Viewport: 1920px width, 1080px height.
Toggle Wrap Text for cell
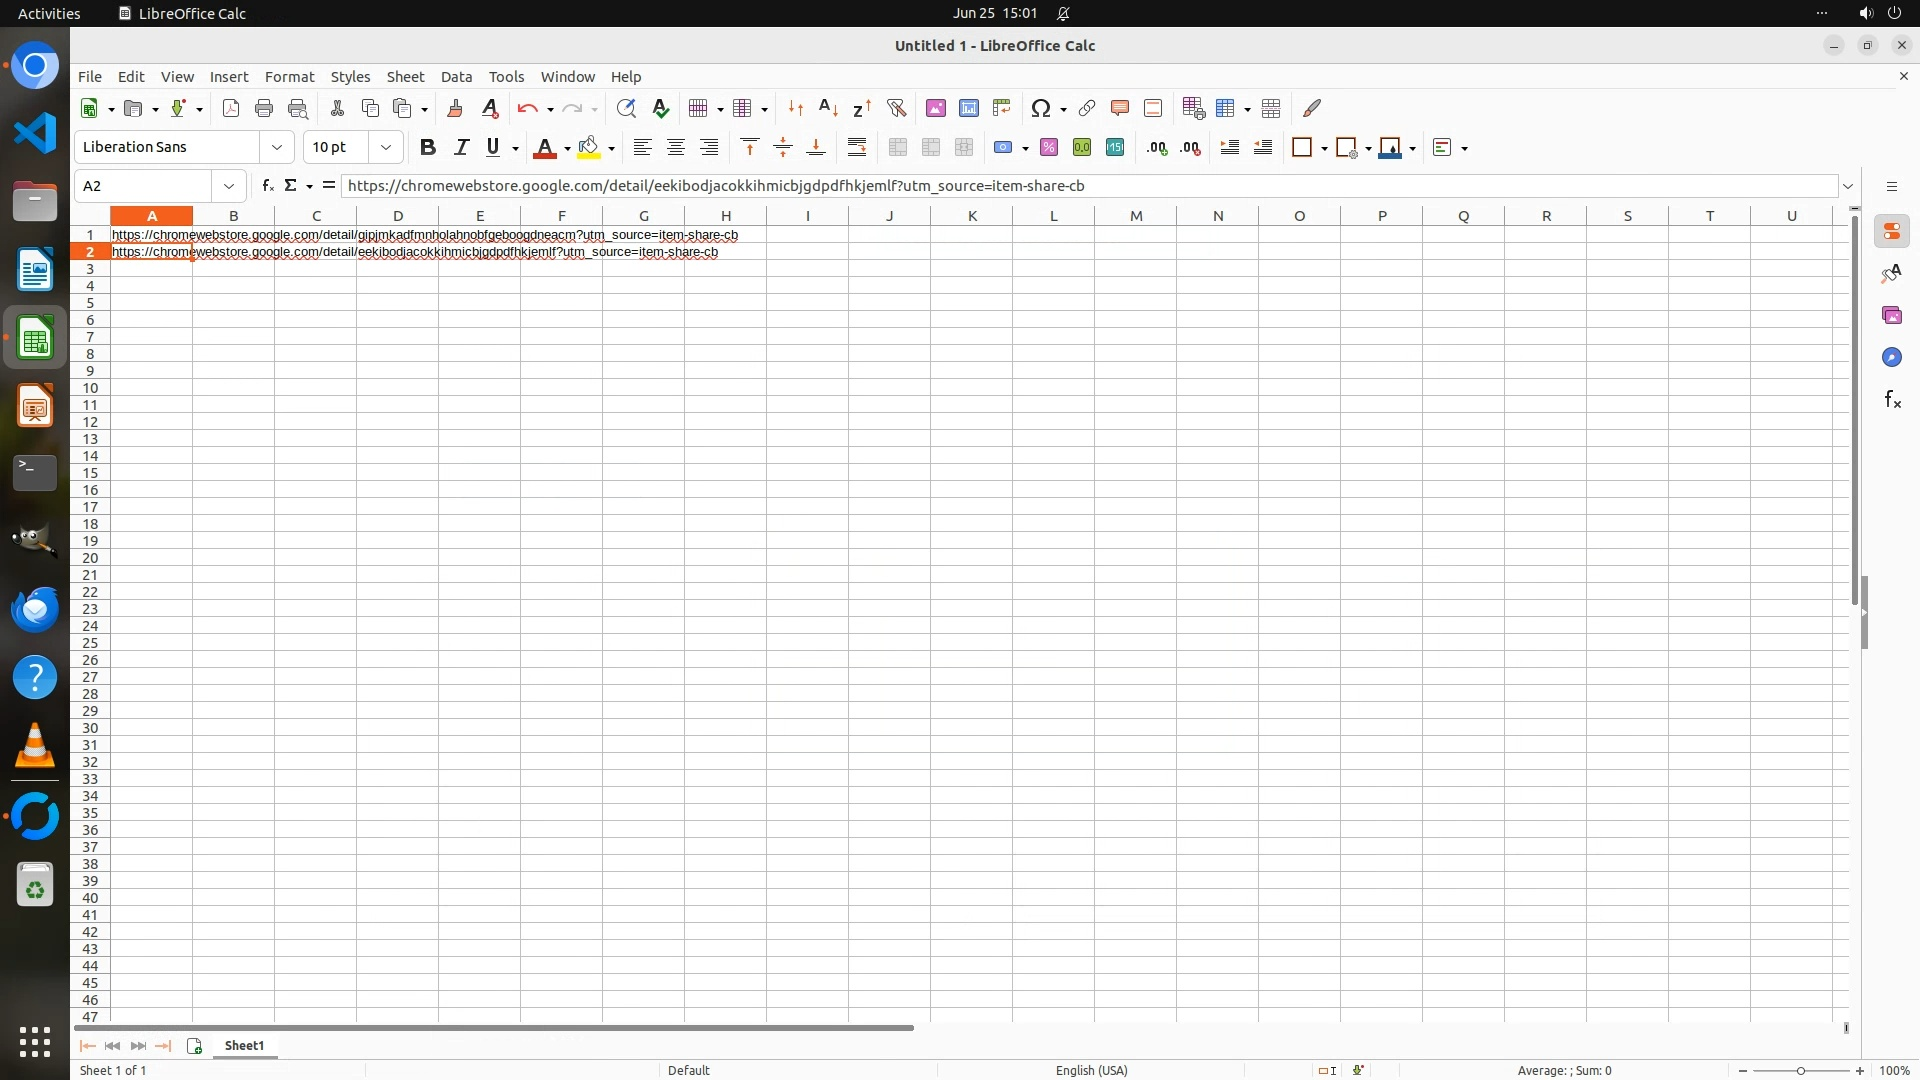pos(857,147)
